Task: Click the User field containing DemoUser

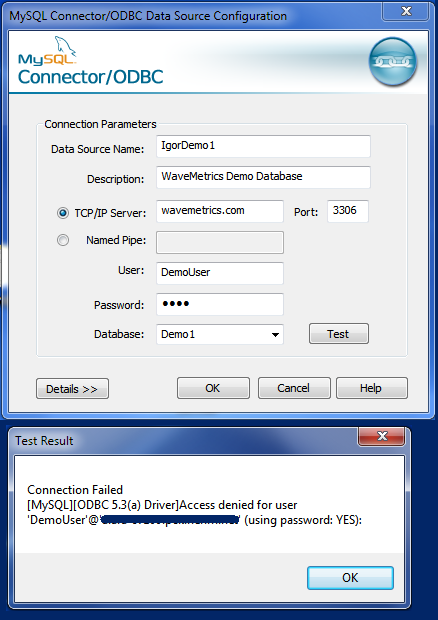Action: pos(220,273)
